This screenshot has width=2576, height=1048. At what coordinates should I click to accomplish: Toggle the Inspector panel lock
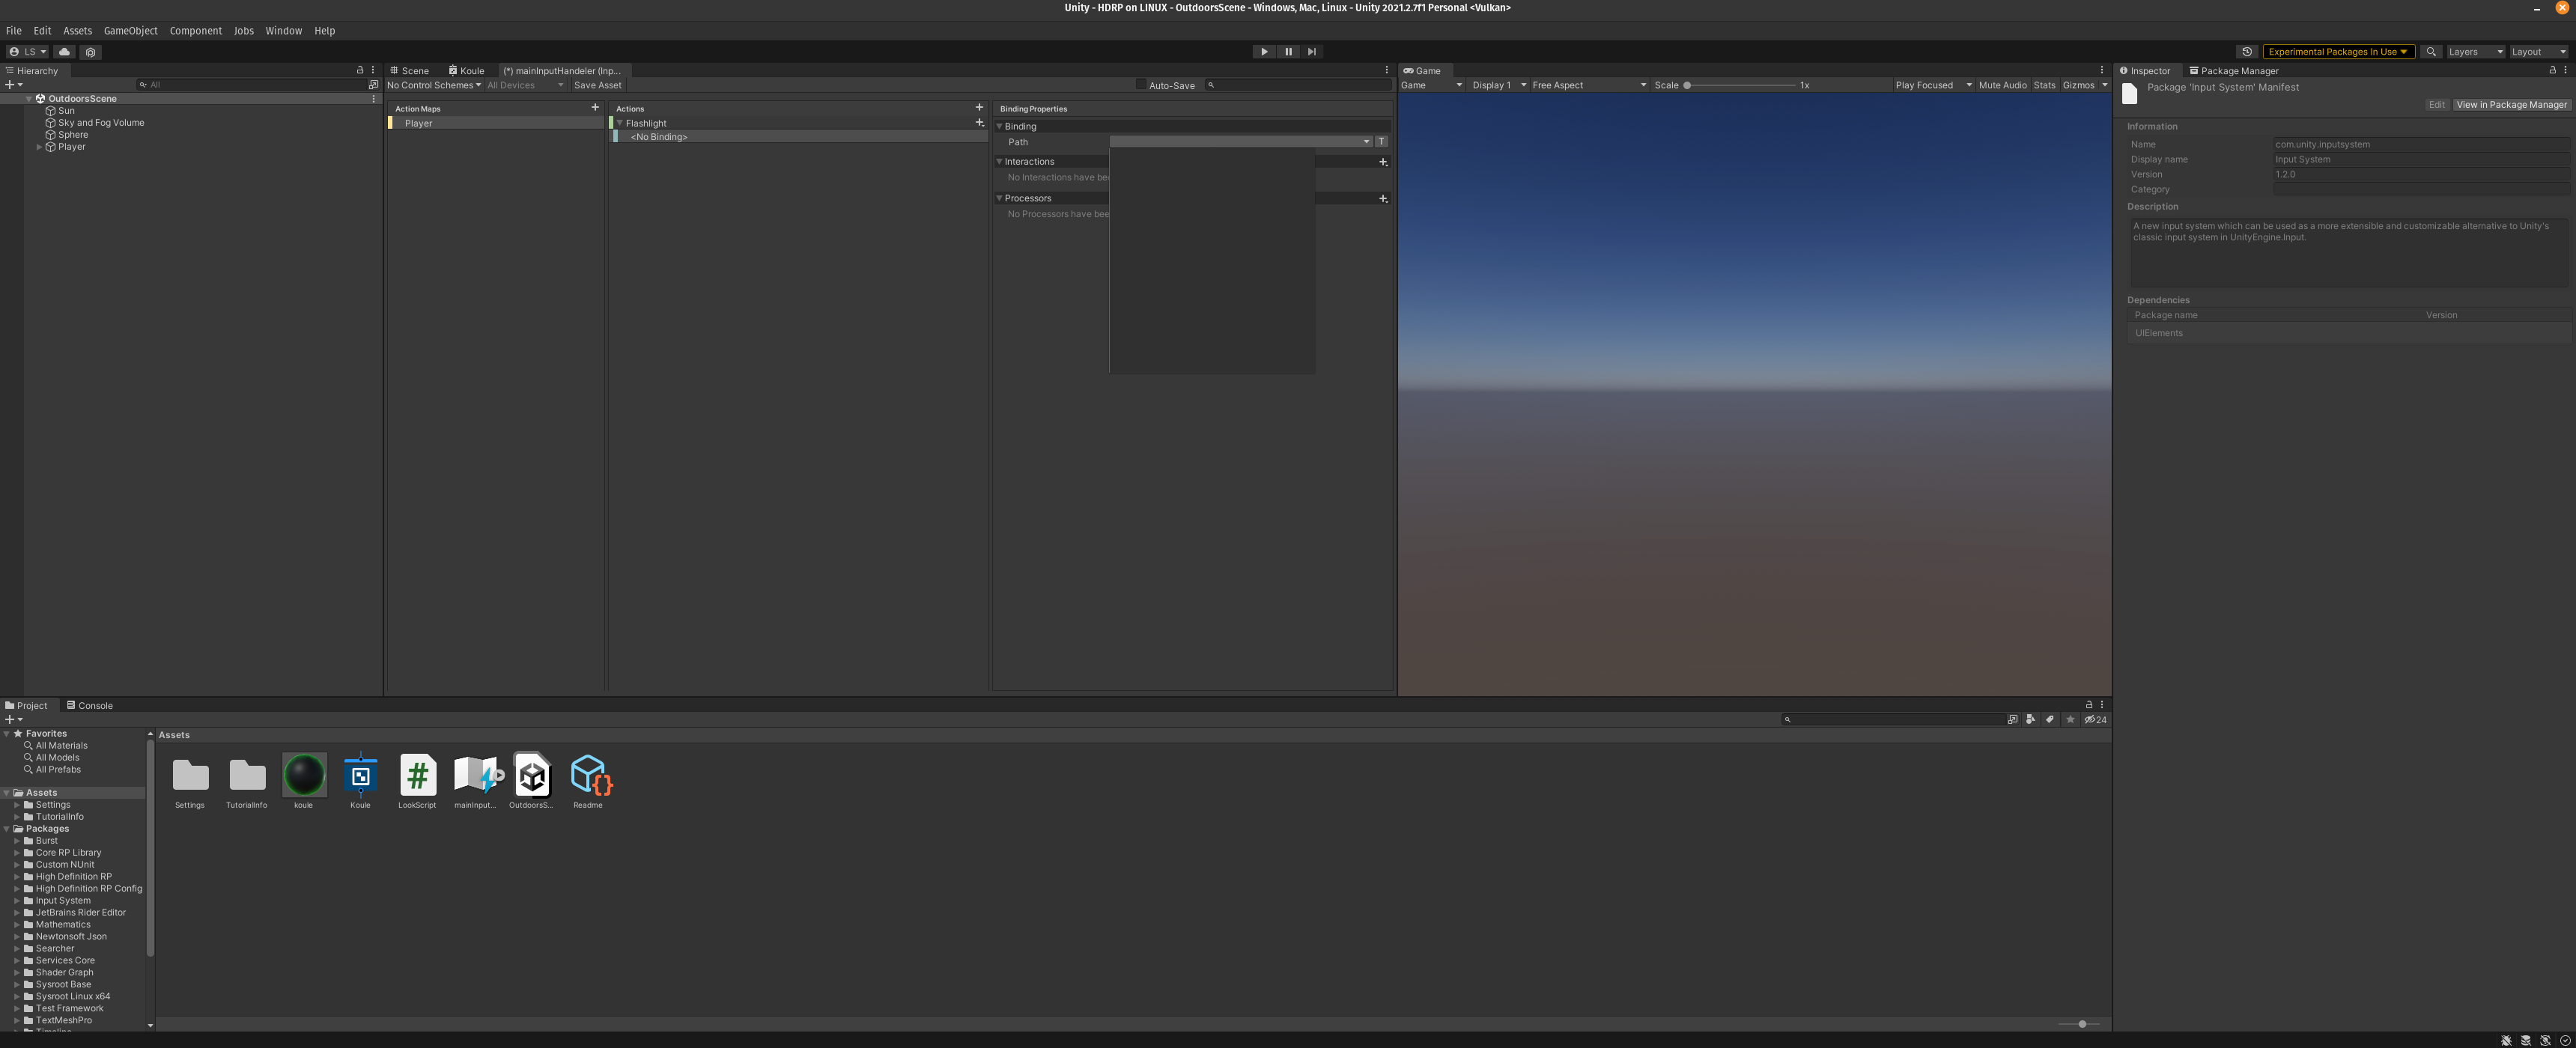[x=2552, y=70]
